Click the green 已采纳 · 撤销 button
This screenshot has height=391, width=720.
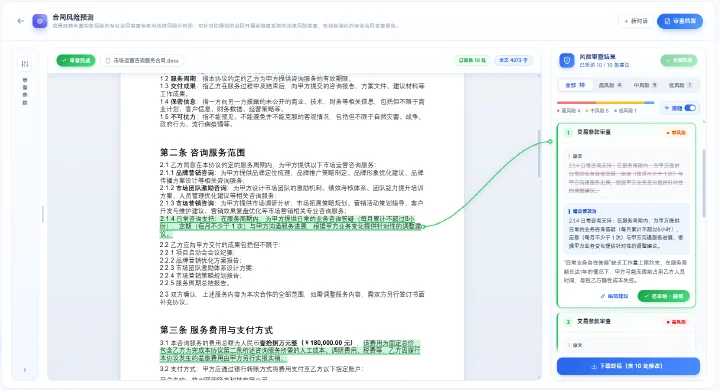(664, 296)
